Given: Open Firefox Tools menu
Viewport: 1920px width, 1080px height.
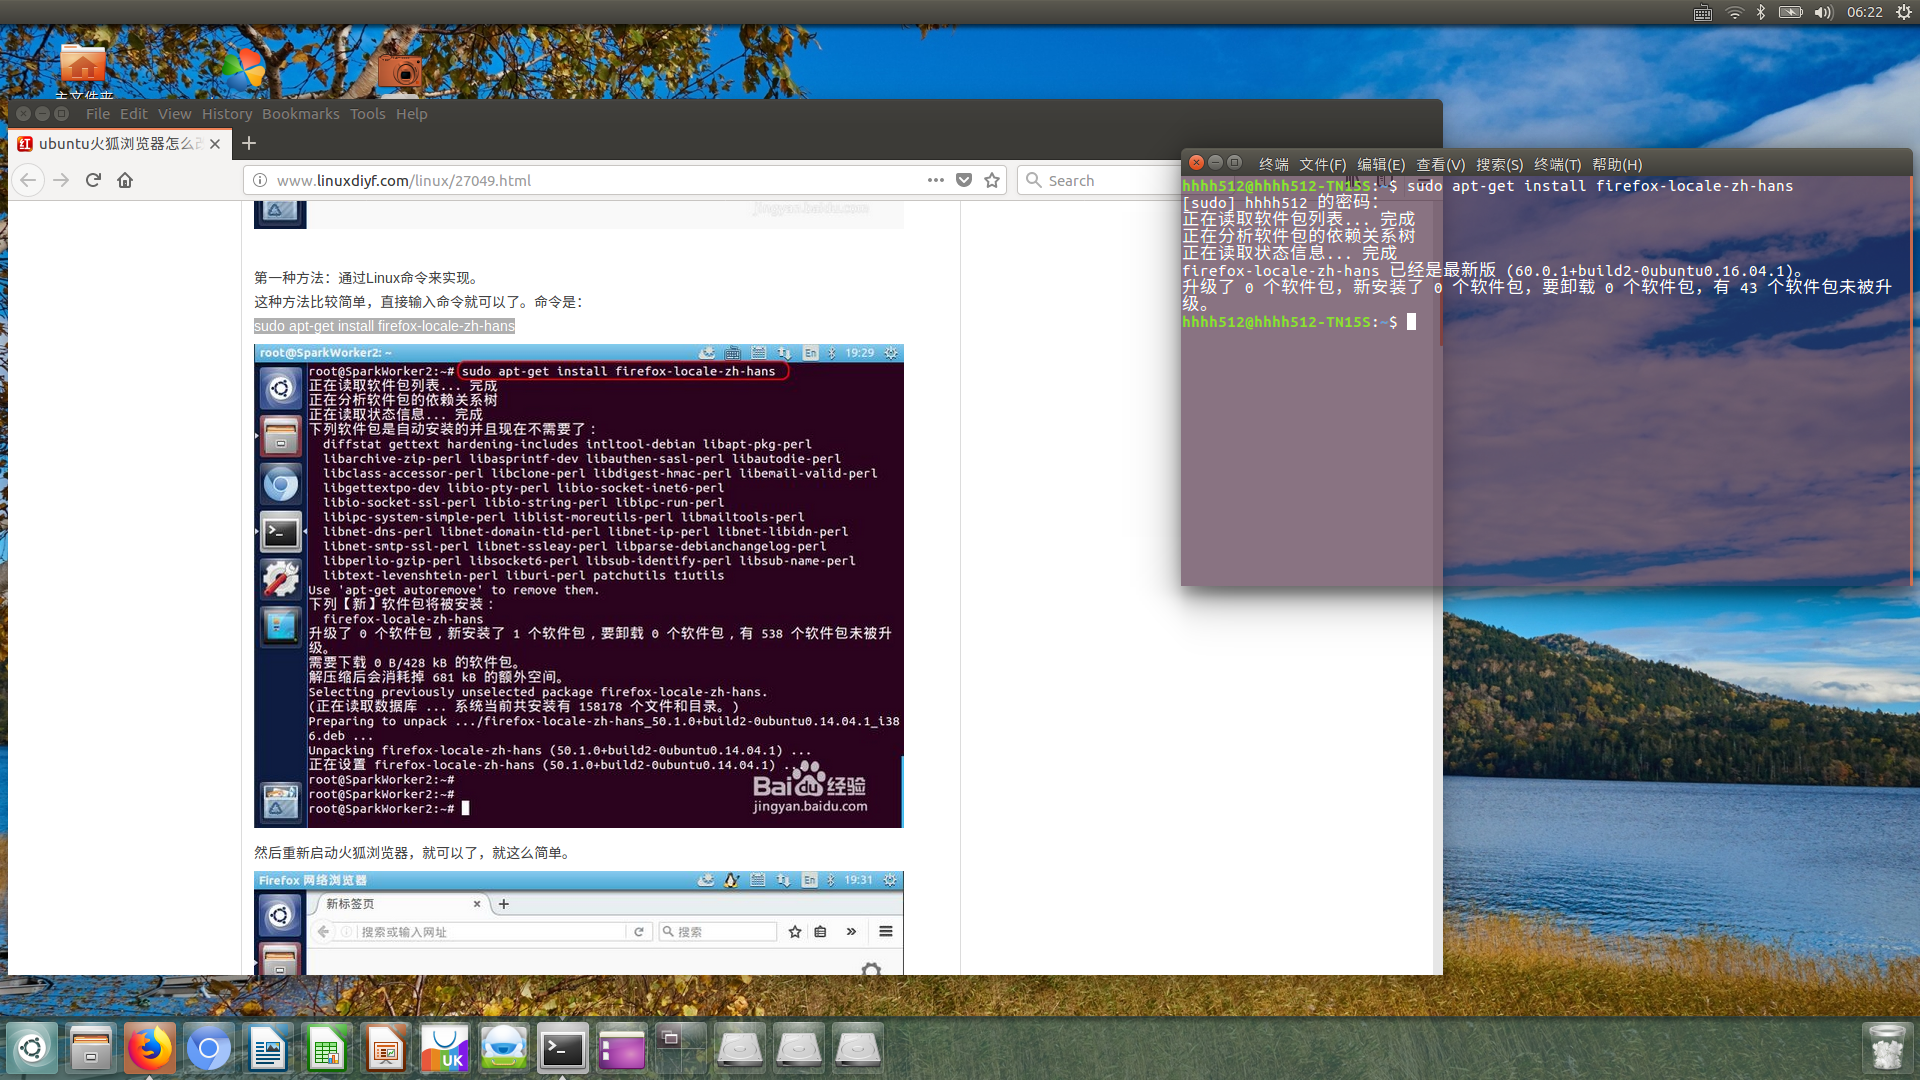Looking at the screenshot, I should [x=367, y=114].
